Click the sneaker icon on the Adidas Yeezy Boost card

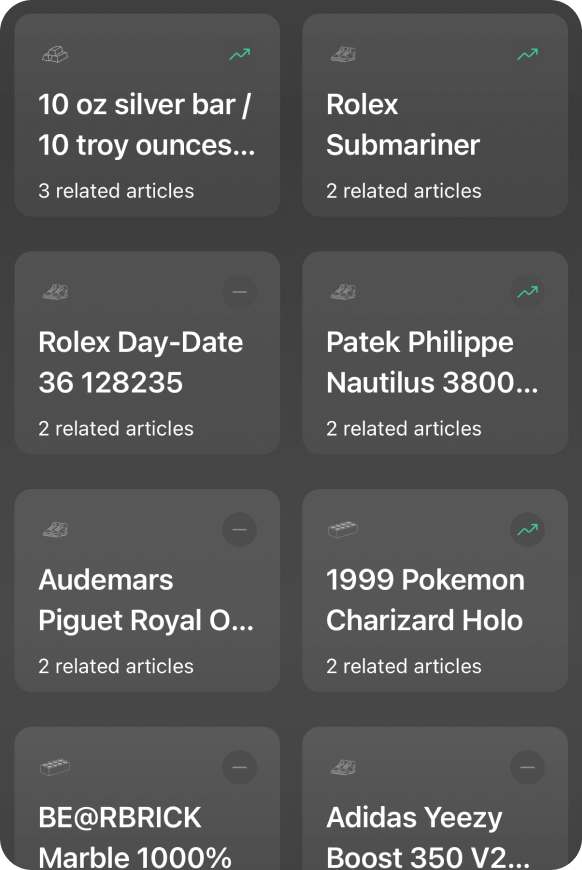point(343,768)
